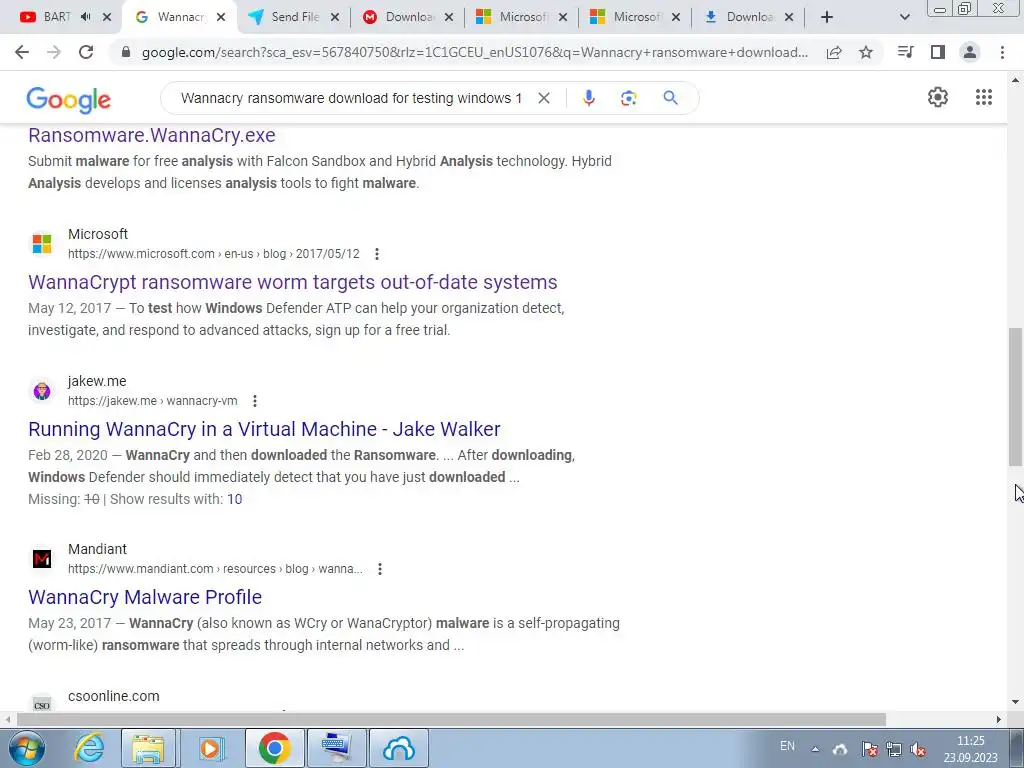Toggle the Chrome side panel
This screenshot has width=1024, height=768.
(x=937, y=52)
